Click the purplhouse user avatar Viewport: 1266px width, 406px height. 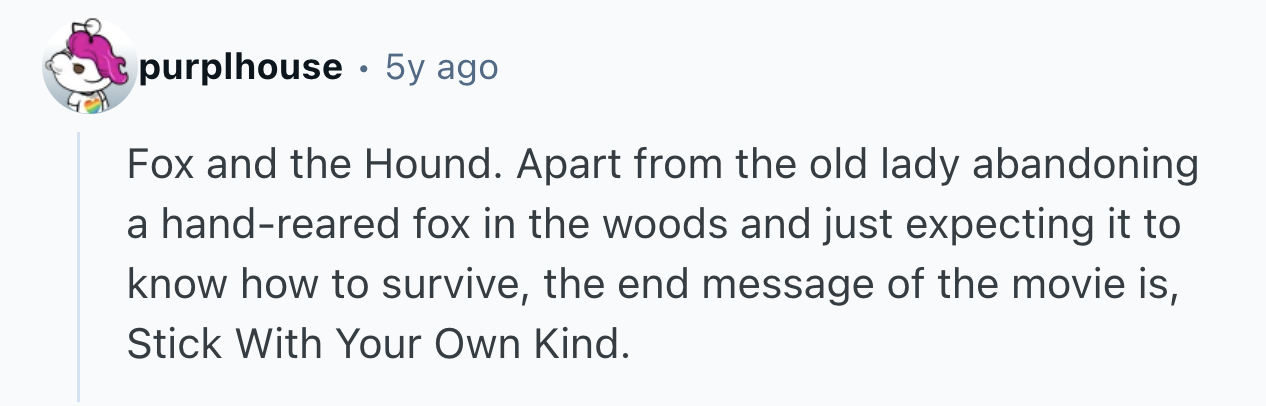[88, 68]
